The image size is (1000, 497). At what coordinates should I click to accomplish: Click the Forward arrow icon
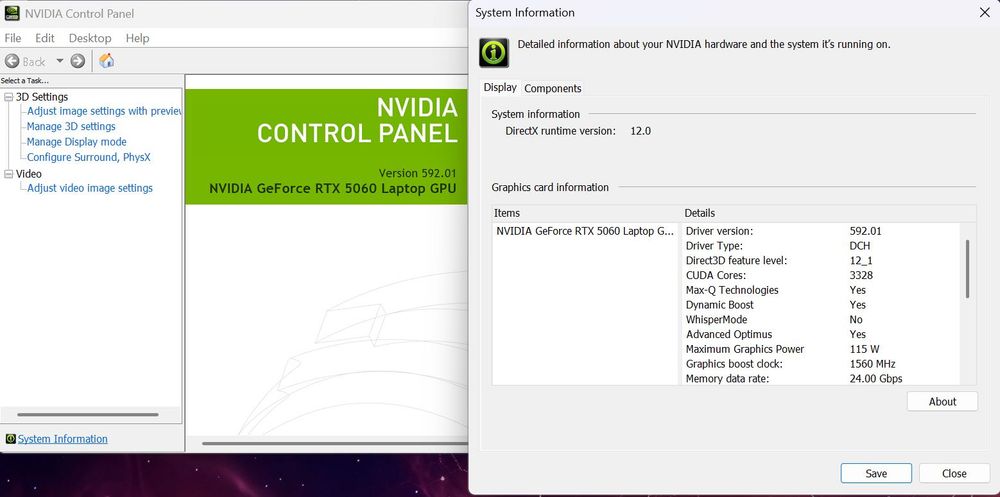(x=78, y=61)
